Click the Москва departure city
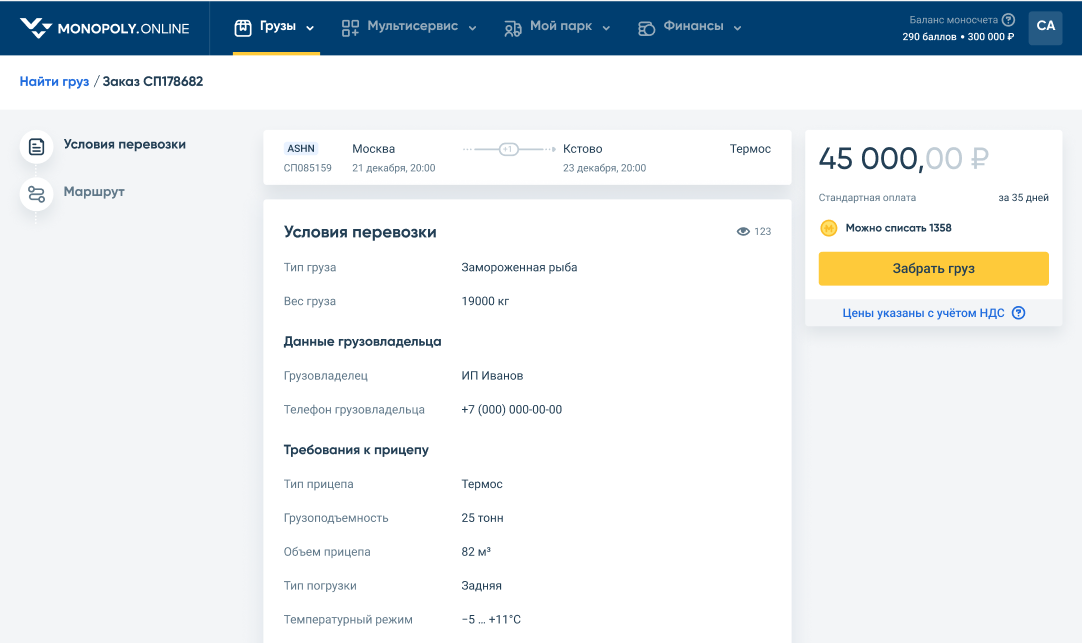The width and height of the screenshot is (1082, 643). 373,148
